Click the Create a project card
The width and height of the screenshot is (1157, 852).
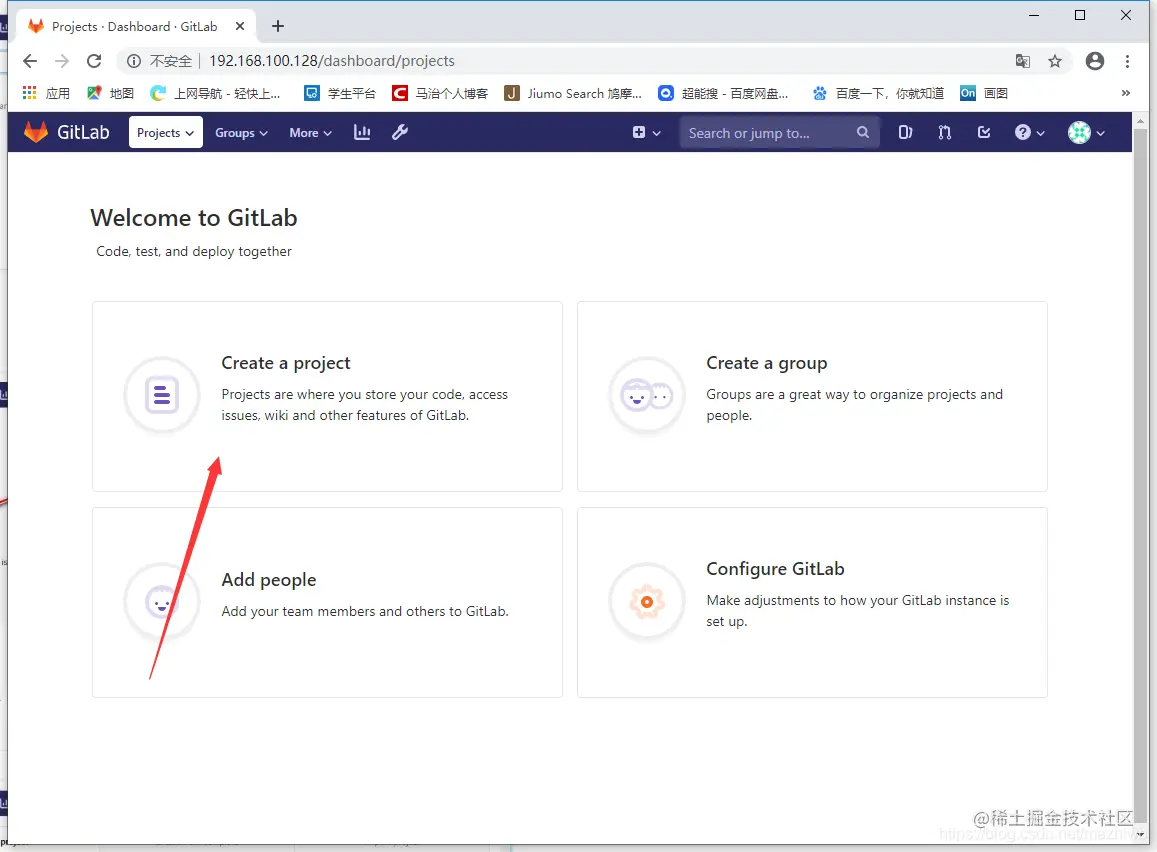point(327,396)
